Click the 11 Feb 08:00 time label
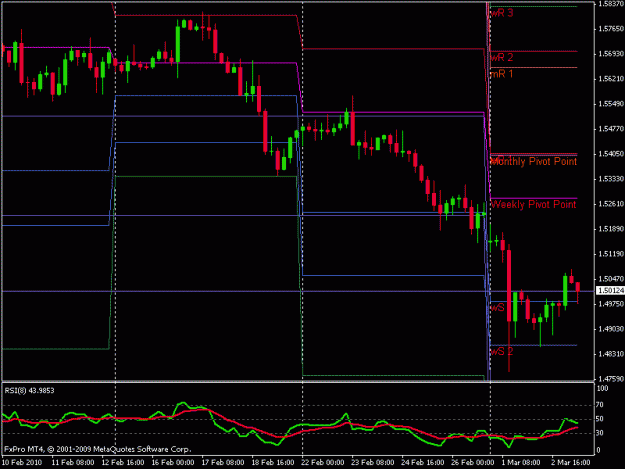The width and height of the screenshot is (625, 469). 73,463
